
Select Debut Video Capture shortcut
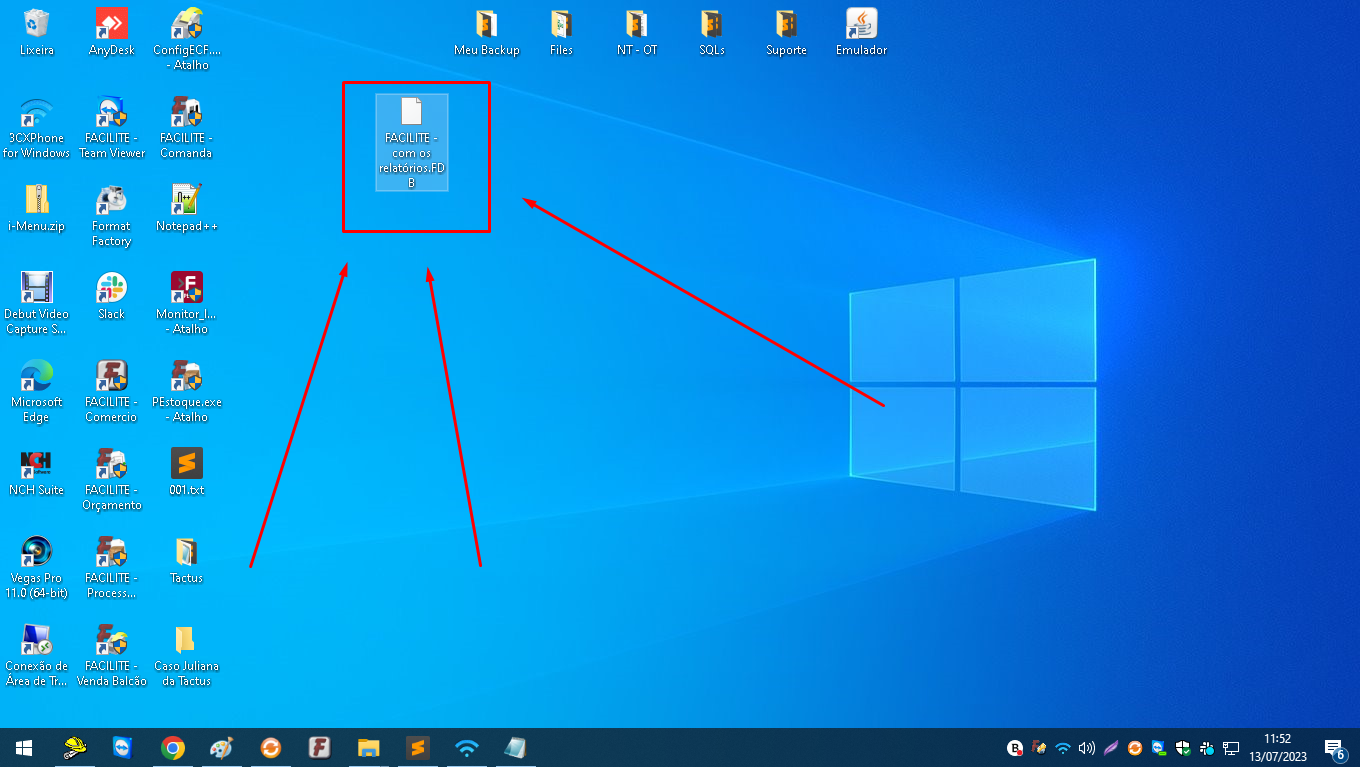pos(37,303)
